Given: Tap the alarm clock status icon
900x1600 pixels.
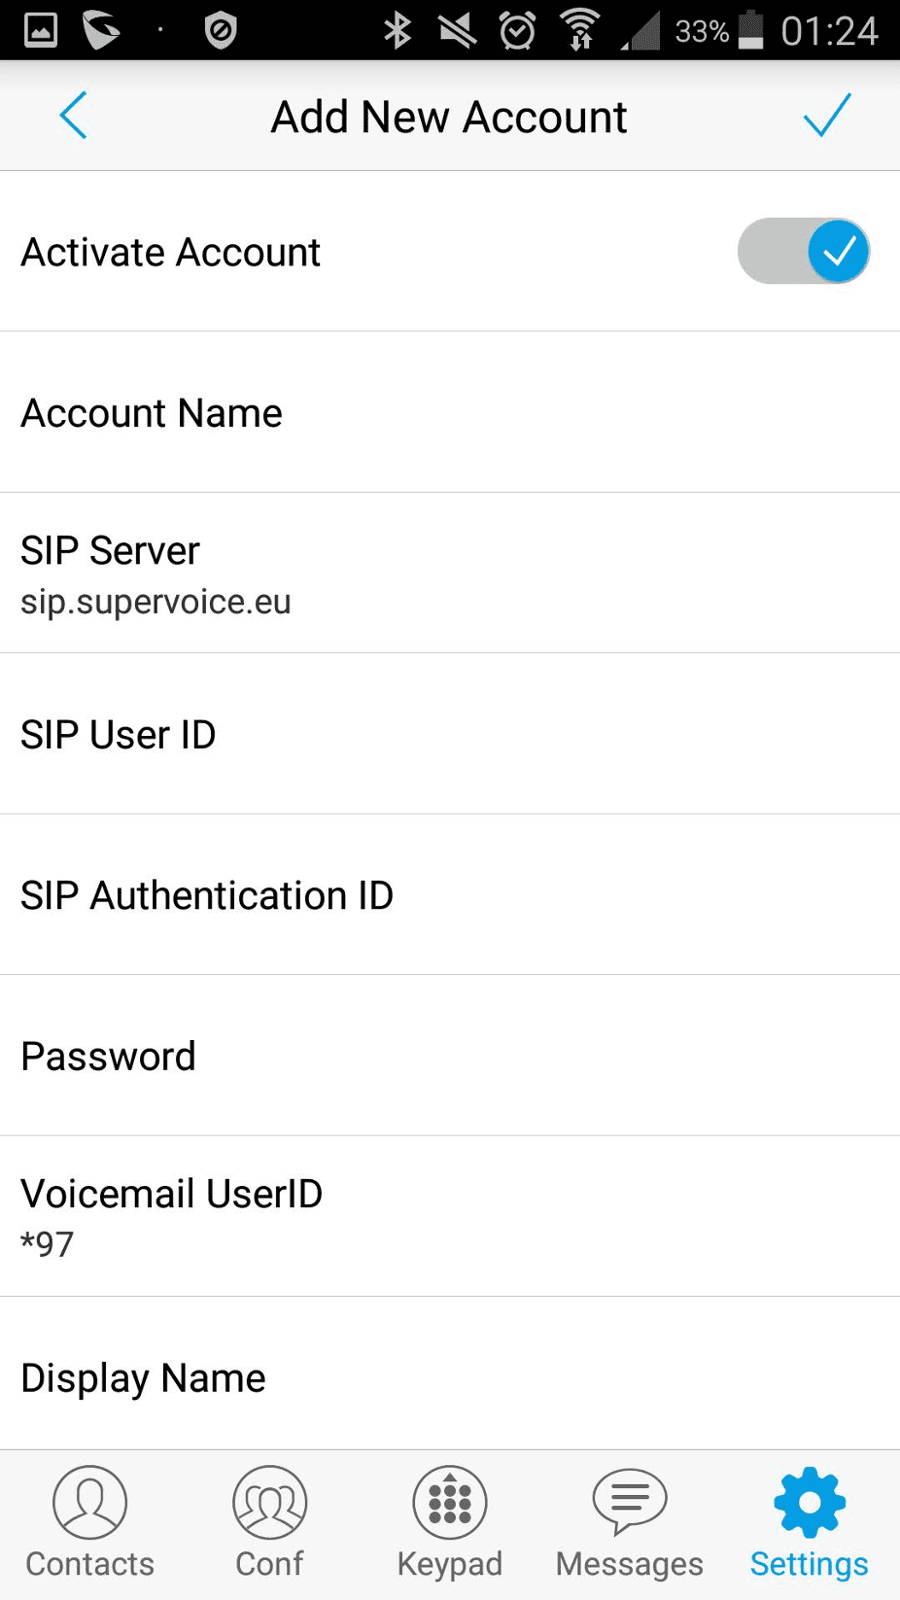Looking at the screenshot, I should (x=517, y=30).
